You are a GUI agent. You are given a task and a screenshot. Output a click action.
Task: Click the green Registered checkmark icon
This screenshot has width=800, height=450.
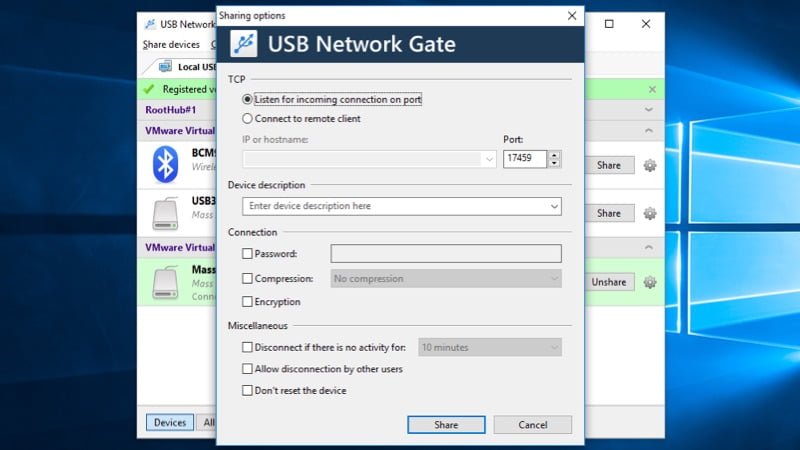point(149,89)
